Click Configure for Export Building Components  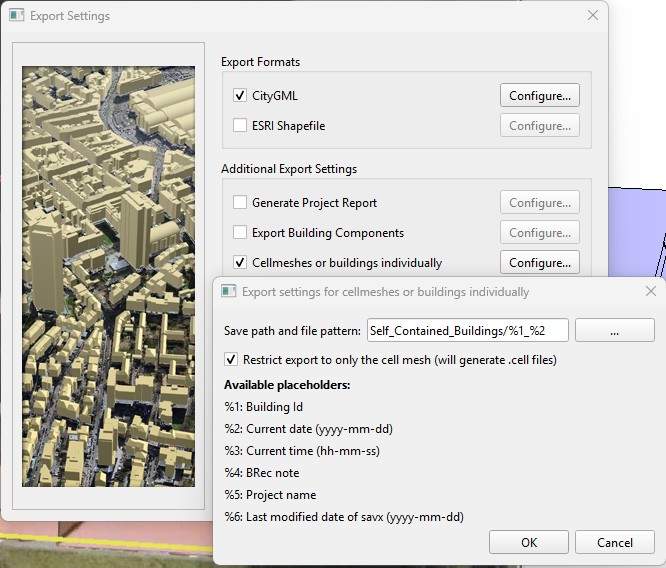pyautogui.click(x=539, y=232)
